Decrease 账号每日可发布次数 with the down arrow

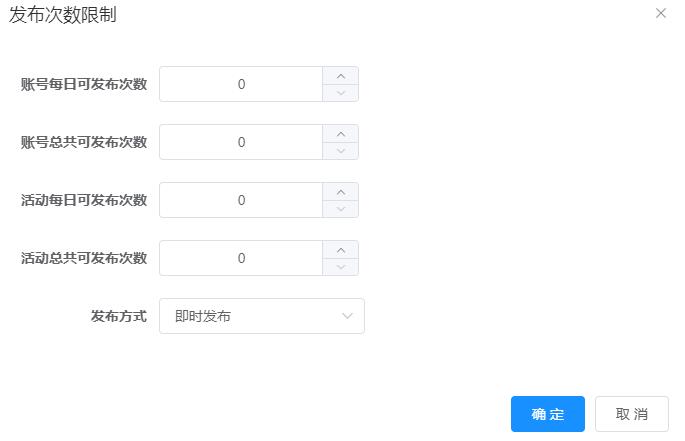341,93
